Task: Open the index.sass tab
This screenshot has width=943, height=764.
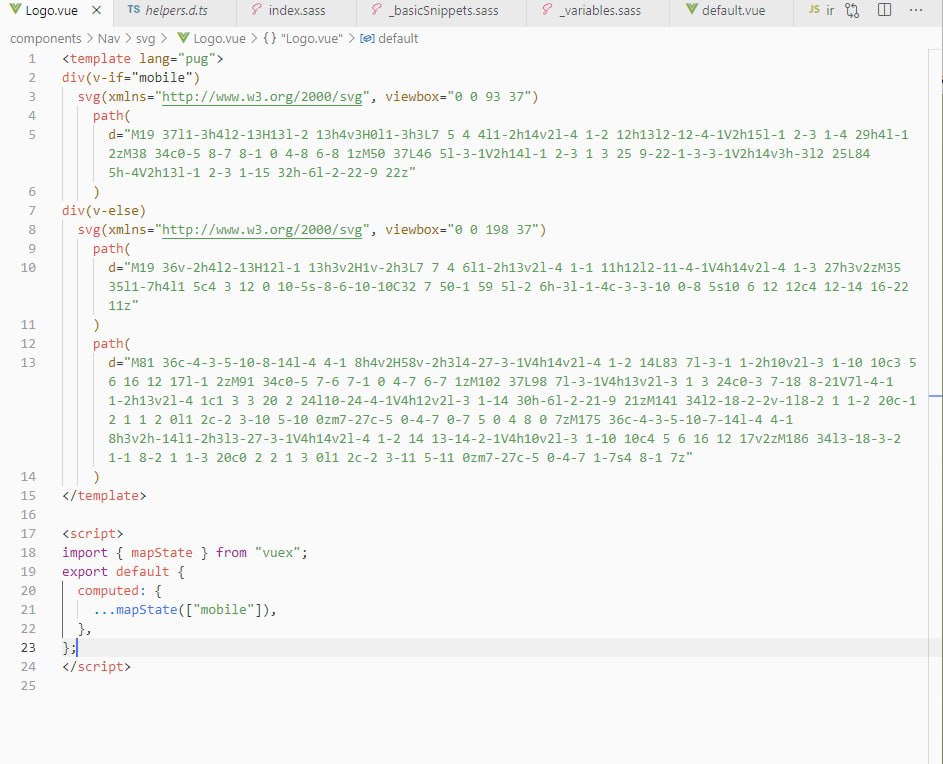Action: click(296, 10)
